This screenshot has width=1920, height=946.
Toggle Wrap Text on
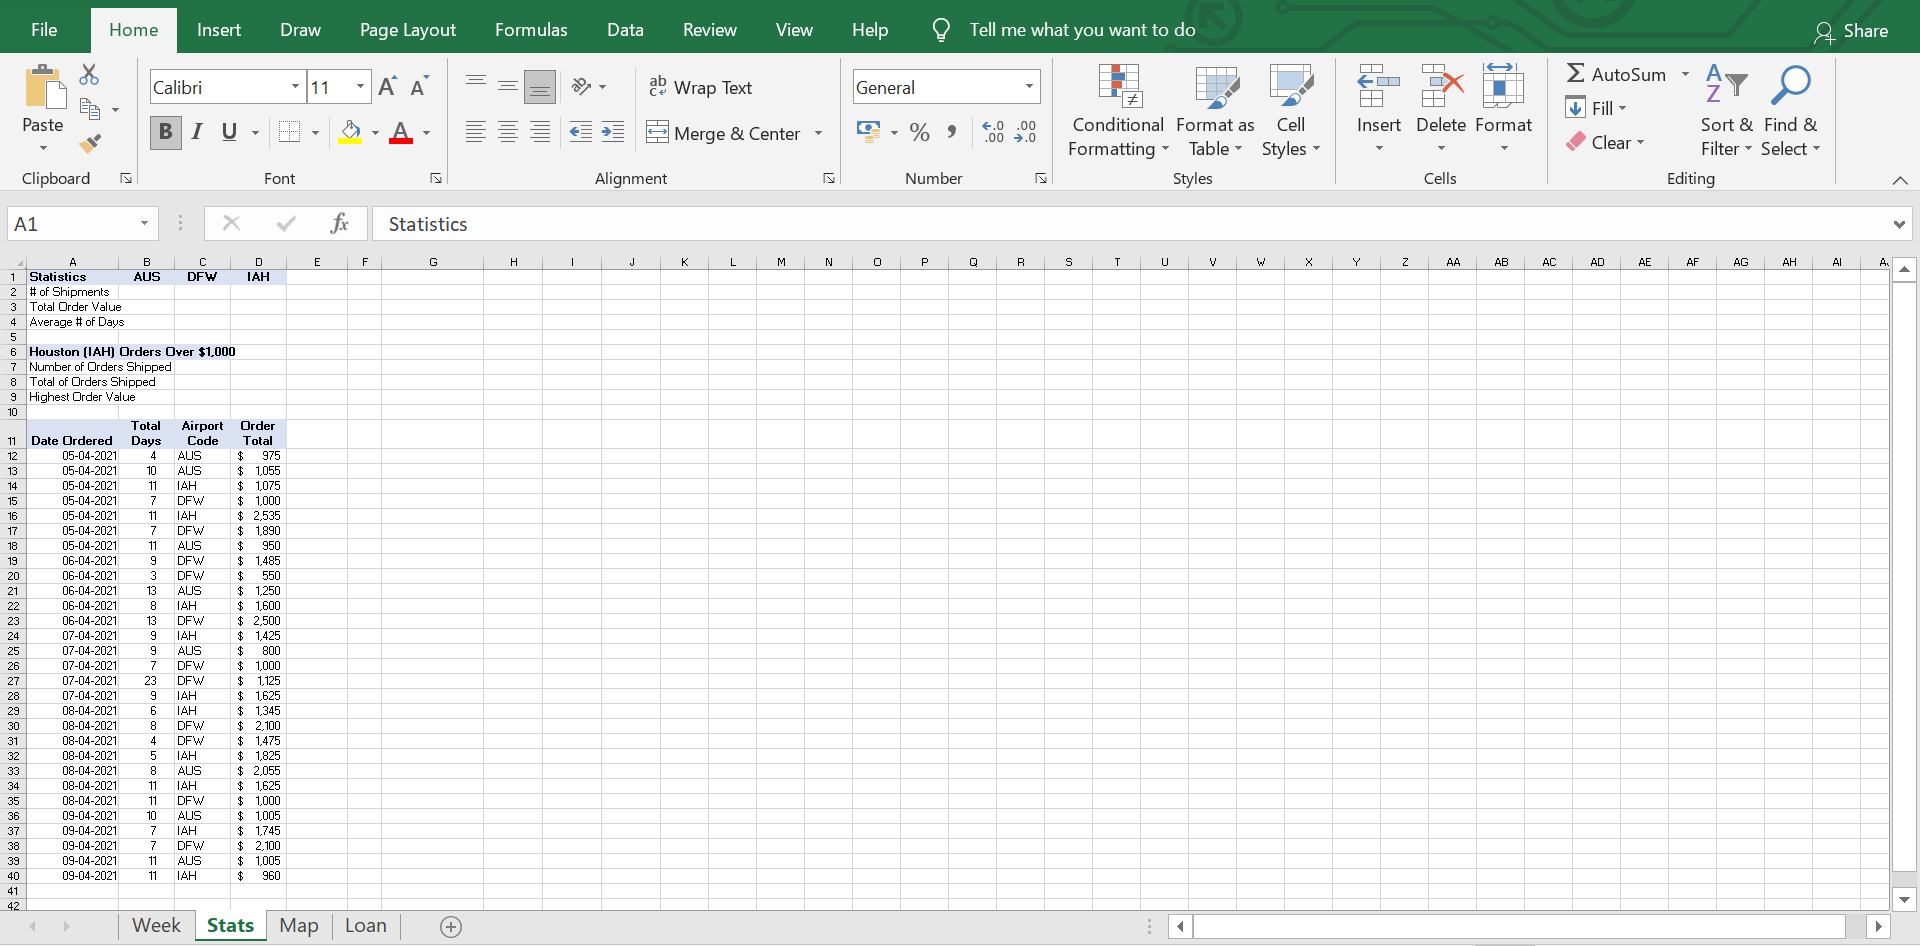pos(700,87)
